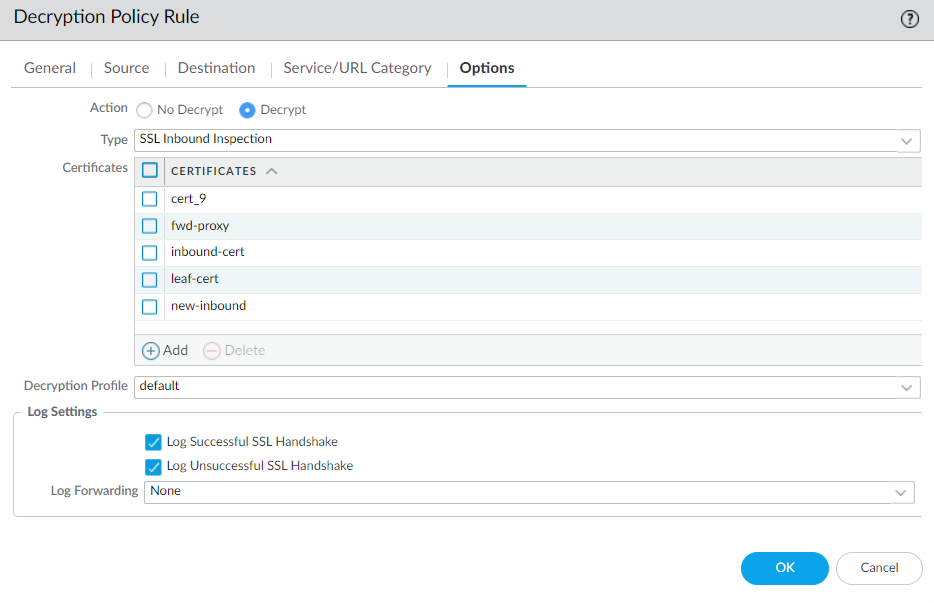
Task: Open the Decryption Profile dropdown
Action: [x=906, y=387]
